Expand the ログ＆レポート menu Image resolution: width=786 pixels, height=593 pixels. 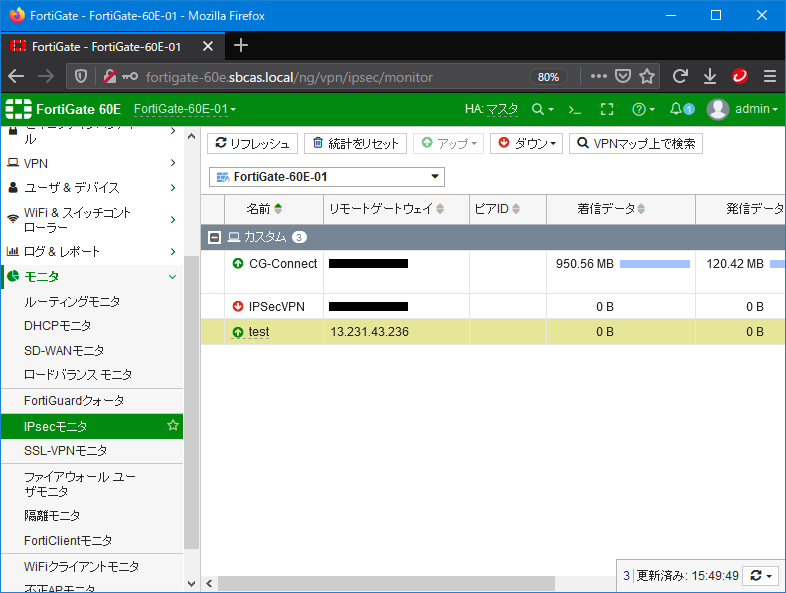point(92,252)
